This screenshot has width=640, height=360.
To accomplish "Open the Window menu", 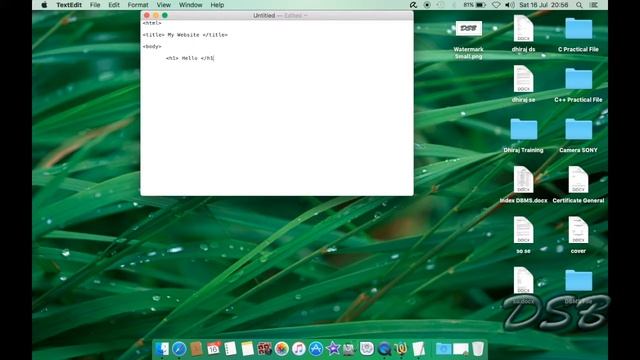I will coord(191,5).
